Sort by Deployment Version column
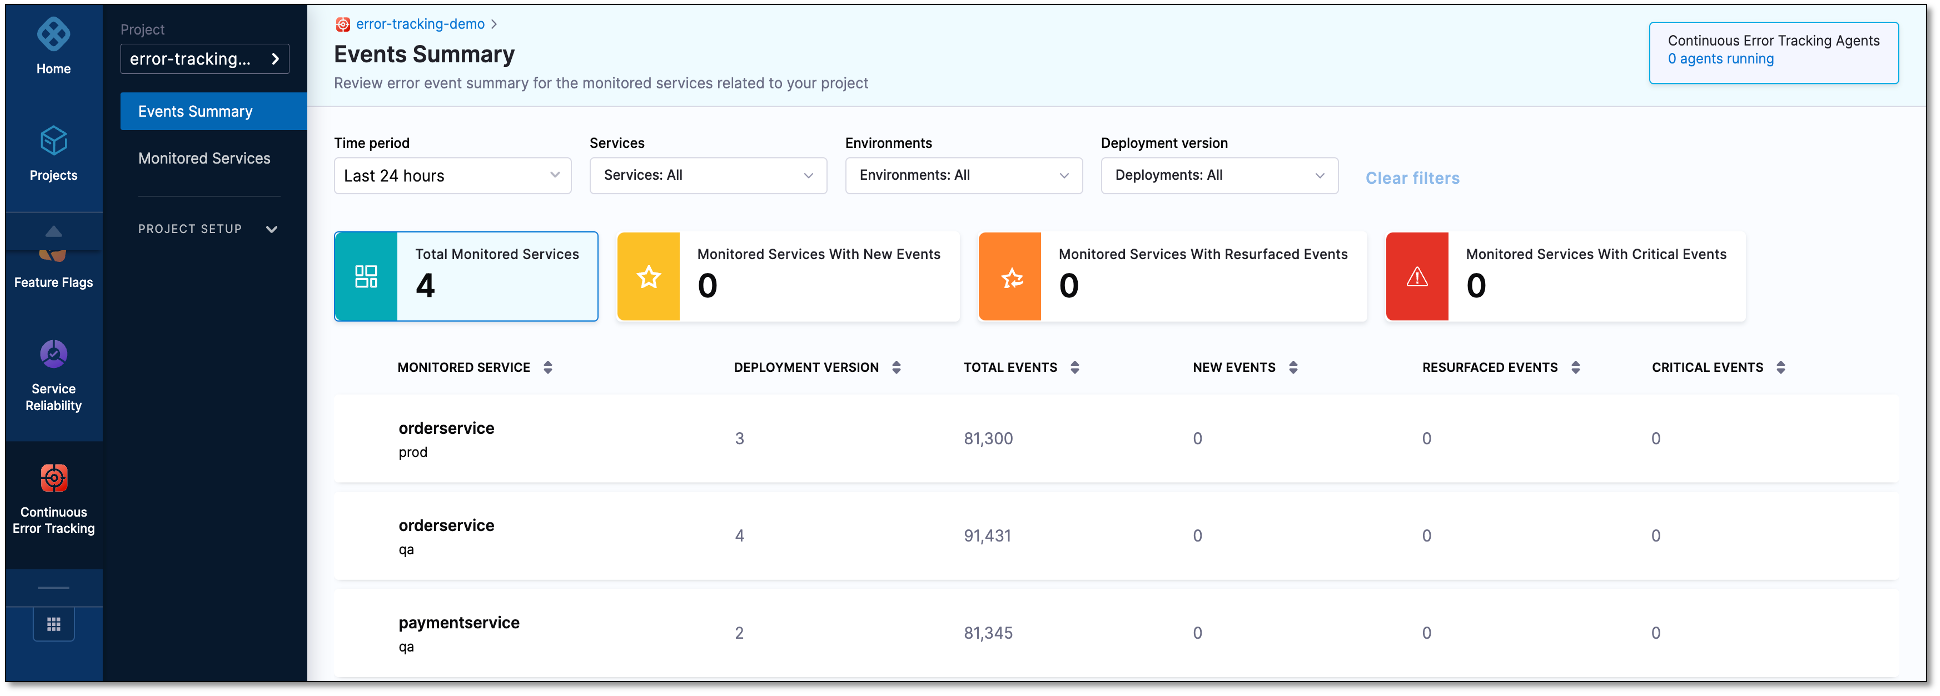The width and height of the screenshot is (1940, 696). click(x=897, y=368)
